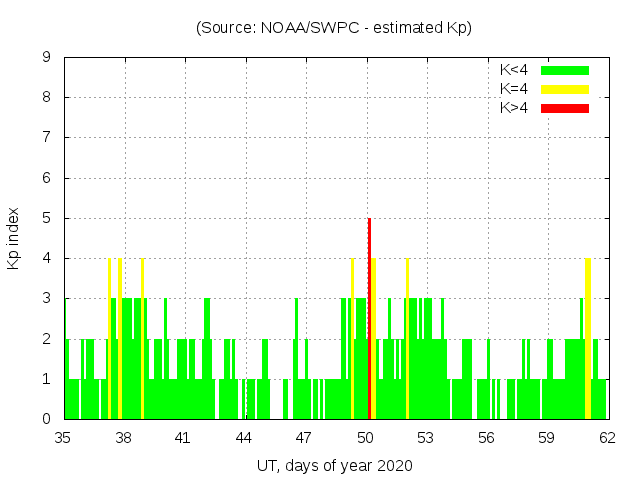The height and width of the screenshot is (480, 640).
Task: Click the yellow K=4 legend swatch
Action: coord(565,89)
